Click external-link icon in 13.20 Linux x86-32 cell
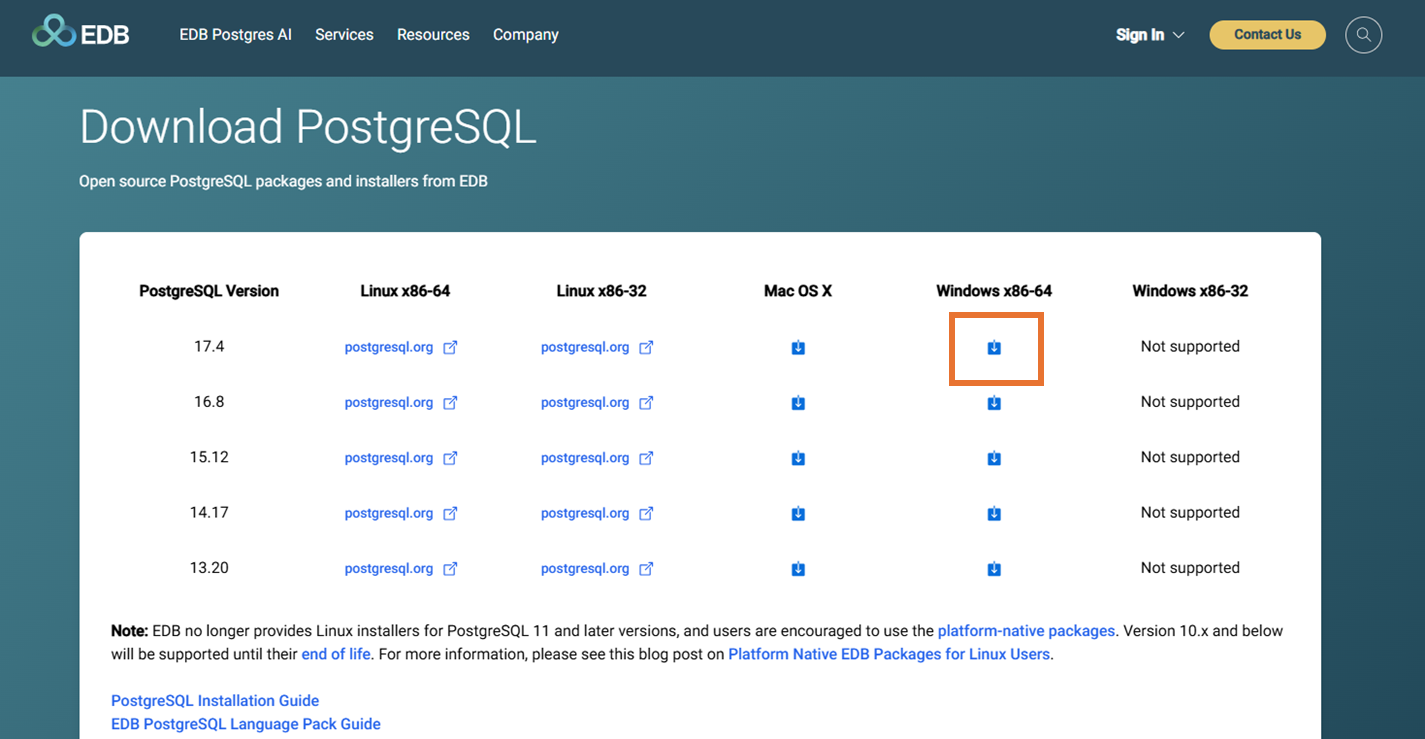The width and height of the screenshot is (1425, 739). (646, 568)
